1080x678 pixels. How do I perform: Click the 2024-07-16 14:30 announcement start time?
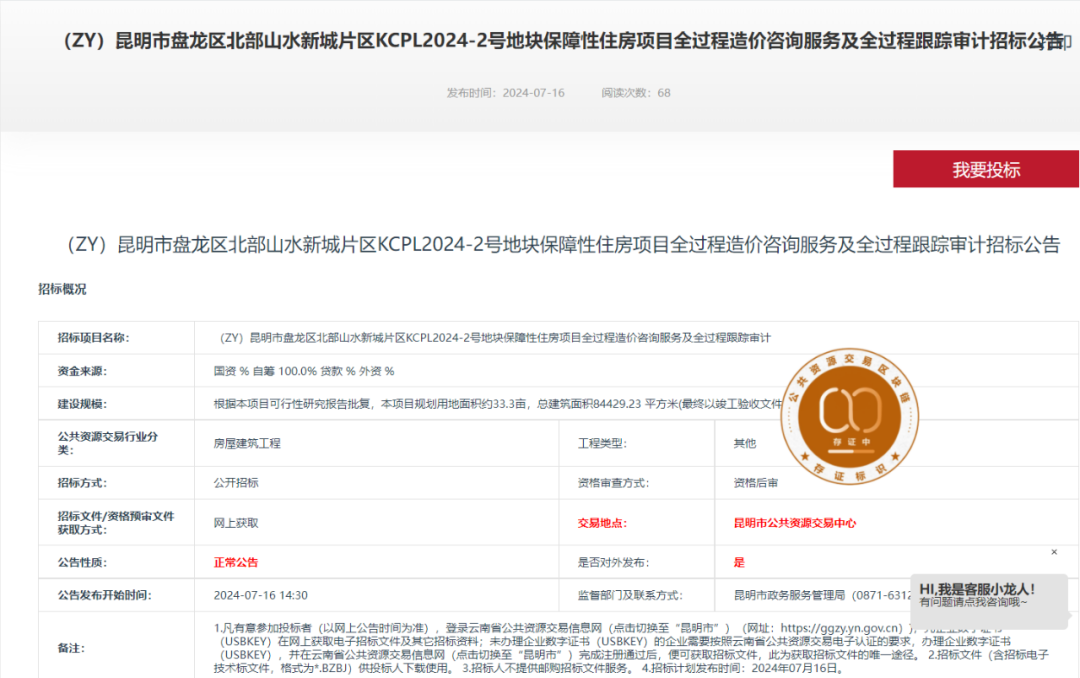260,595
